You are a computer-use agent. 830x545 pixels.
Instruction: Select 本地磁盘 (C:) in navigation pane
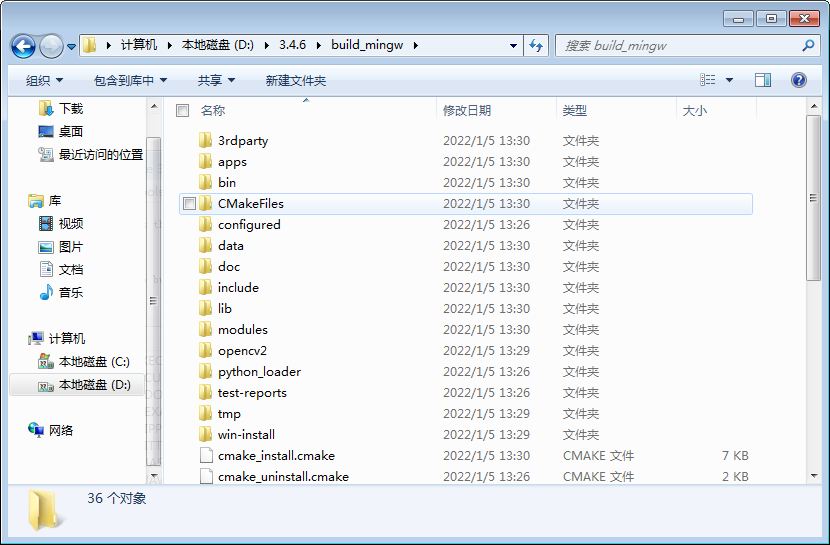(x=93, y=361)
